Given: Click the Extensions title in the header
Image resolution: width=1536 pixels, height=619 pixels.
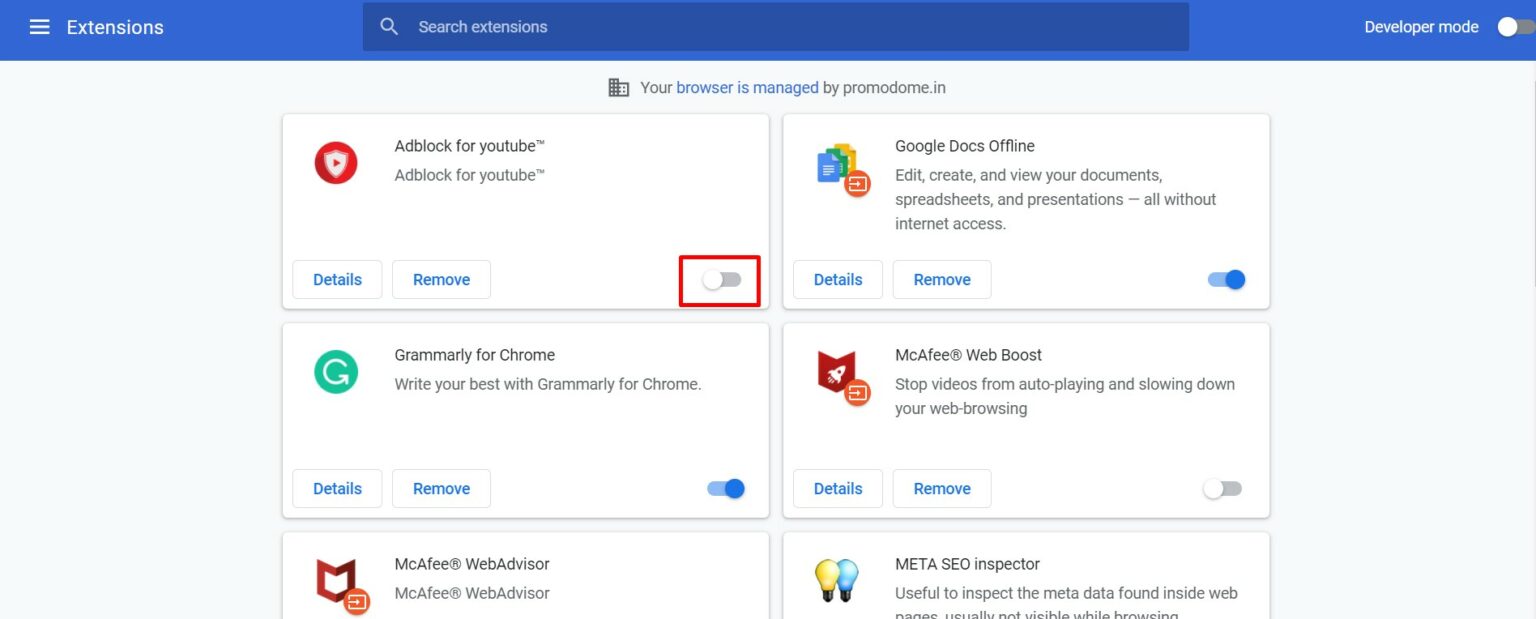Looking at the screenshot, I should click(x=115, y=27).
